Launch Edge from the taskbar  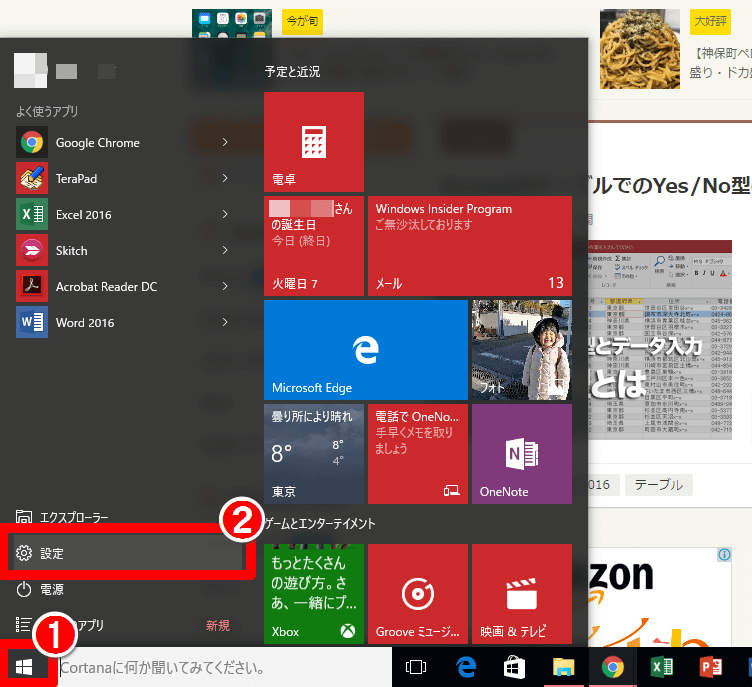pos(466,667)
